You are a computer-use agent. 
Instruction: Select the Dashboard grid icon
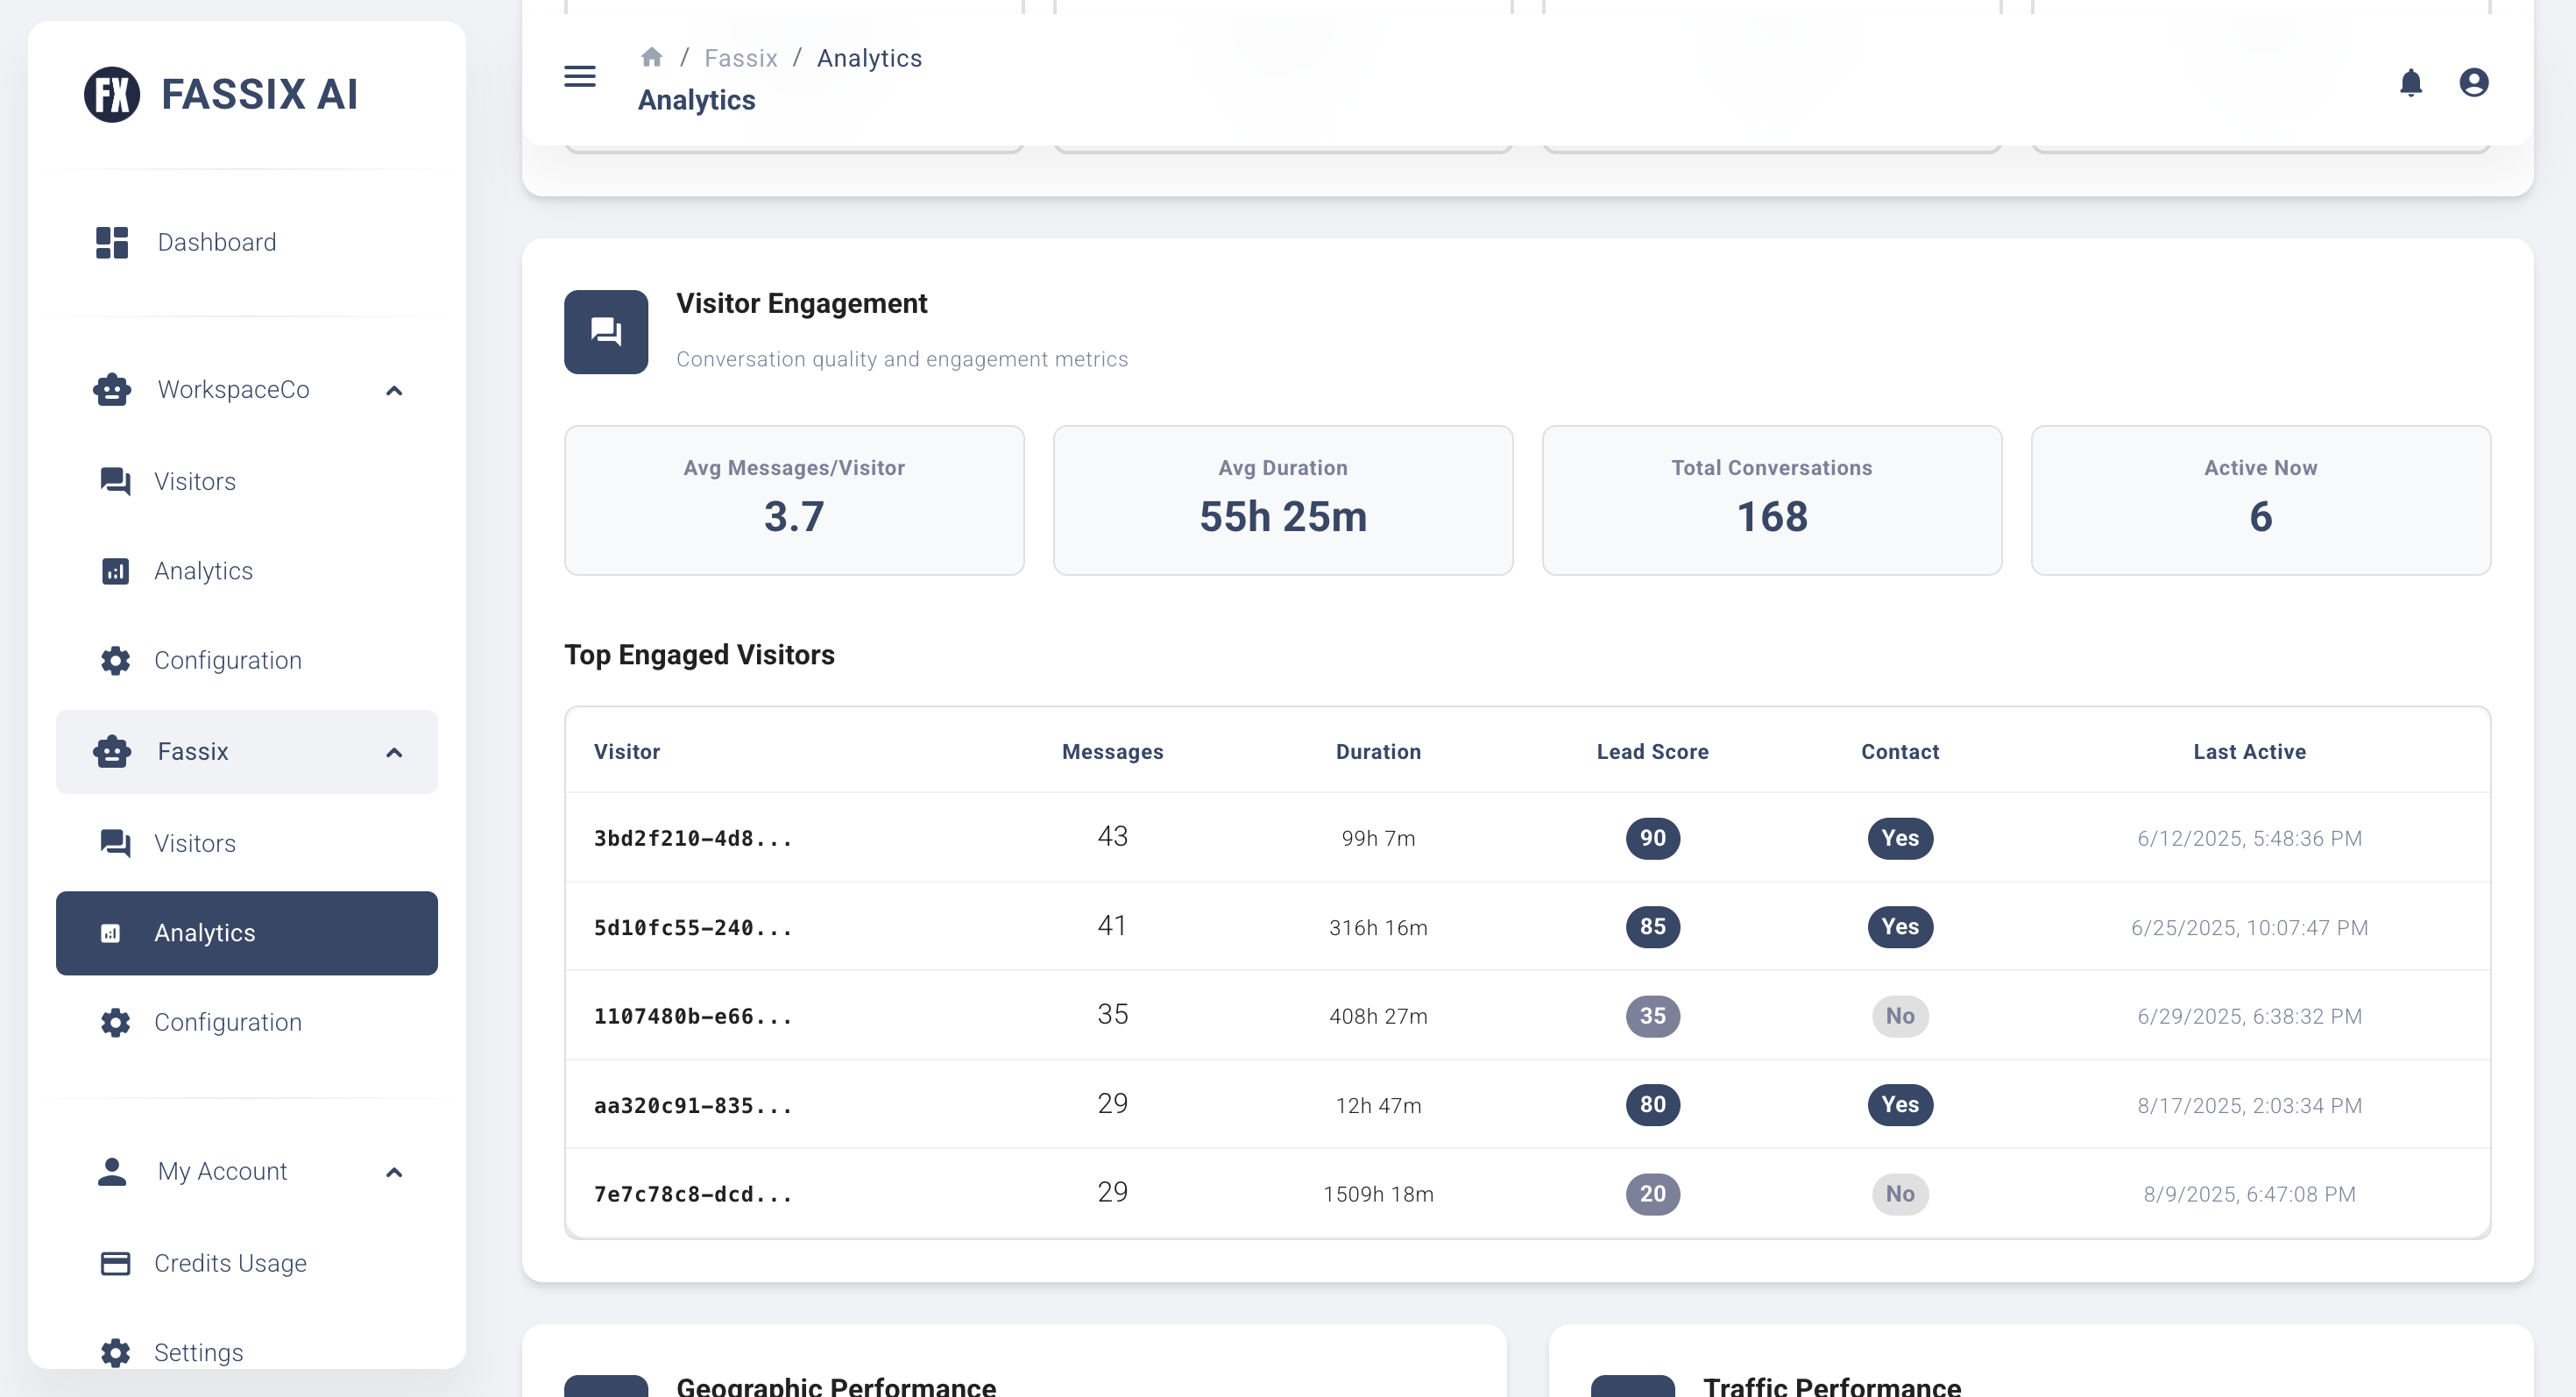click(x=111, y=242)
